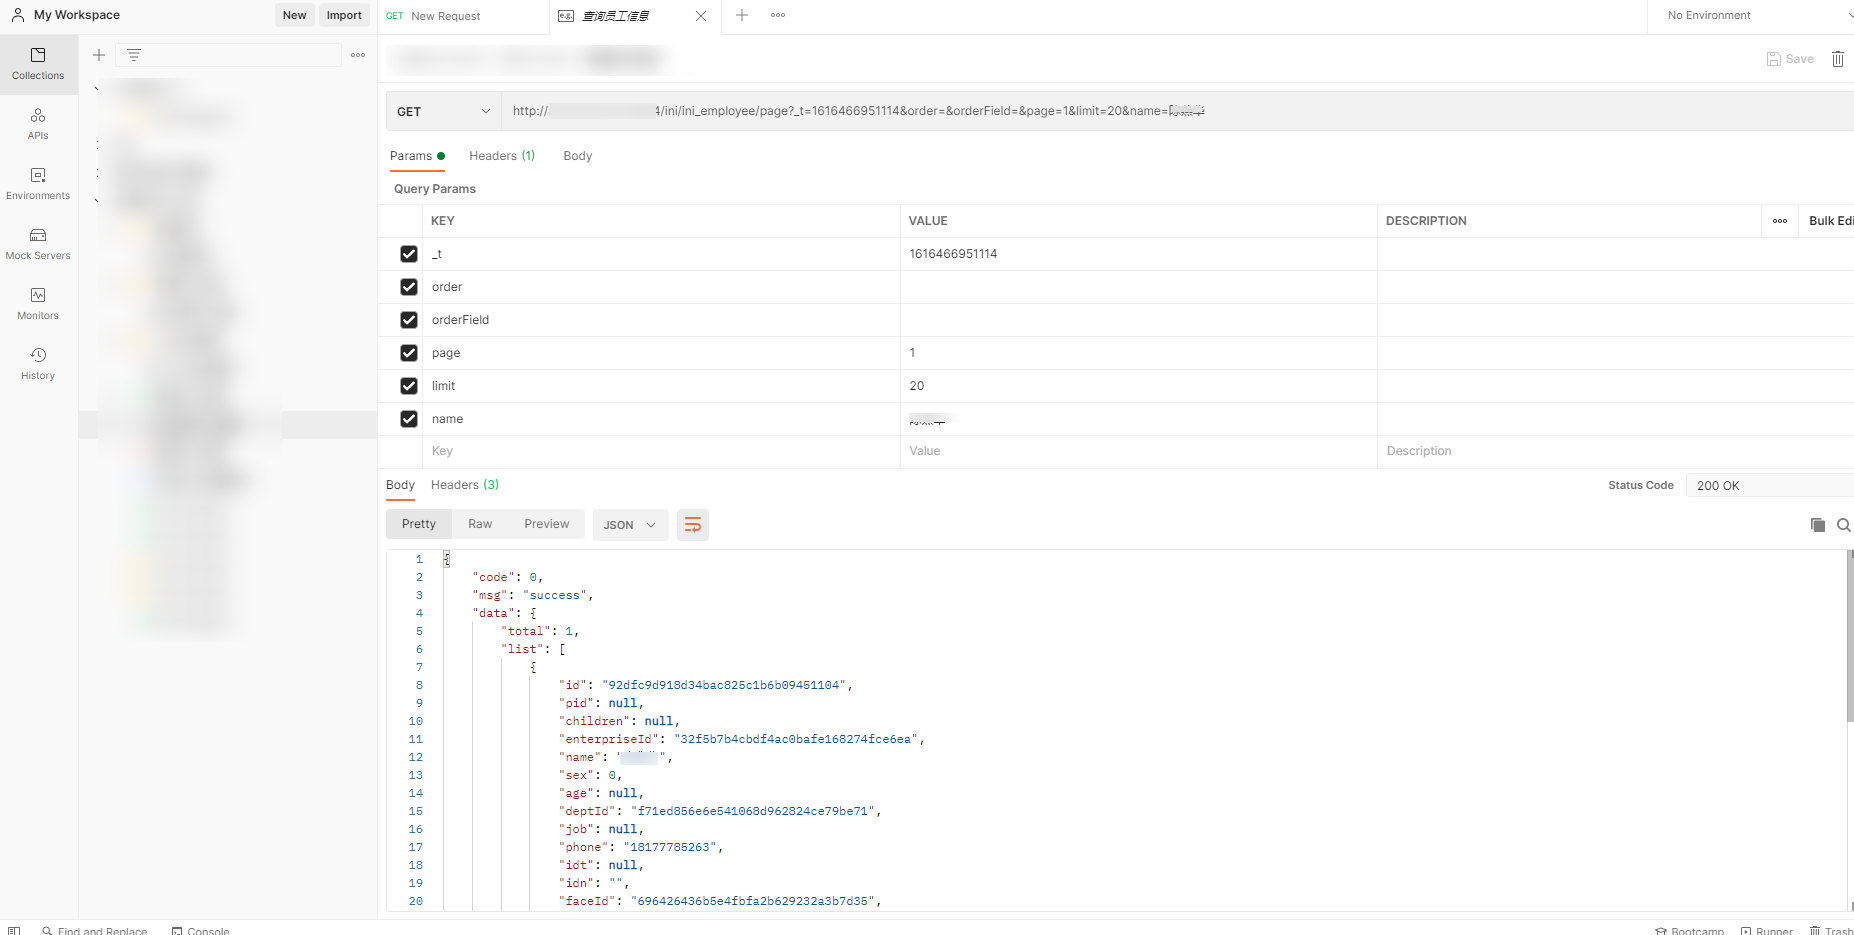Copy response body with the copy icon
1854x935 pixels.
tap(1817, 525)
